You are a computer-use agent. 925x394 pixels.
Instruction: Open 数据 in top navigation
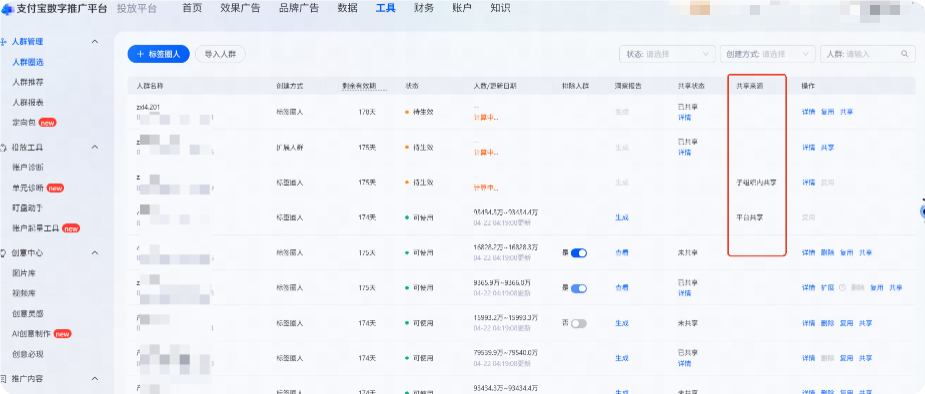(x=347, y=8)
